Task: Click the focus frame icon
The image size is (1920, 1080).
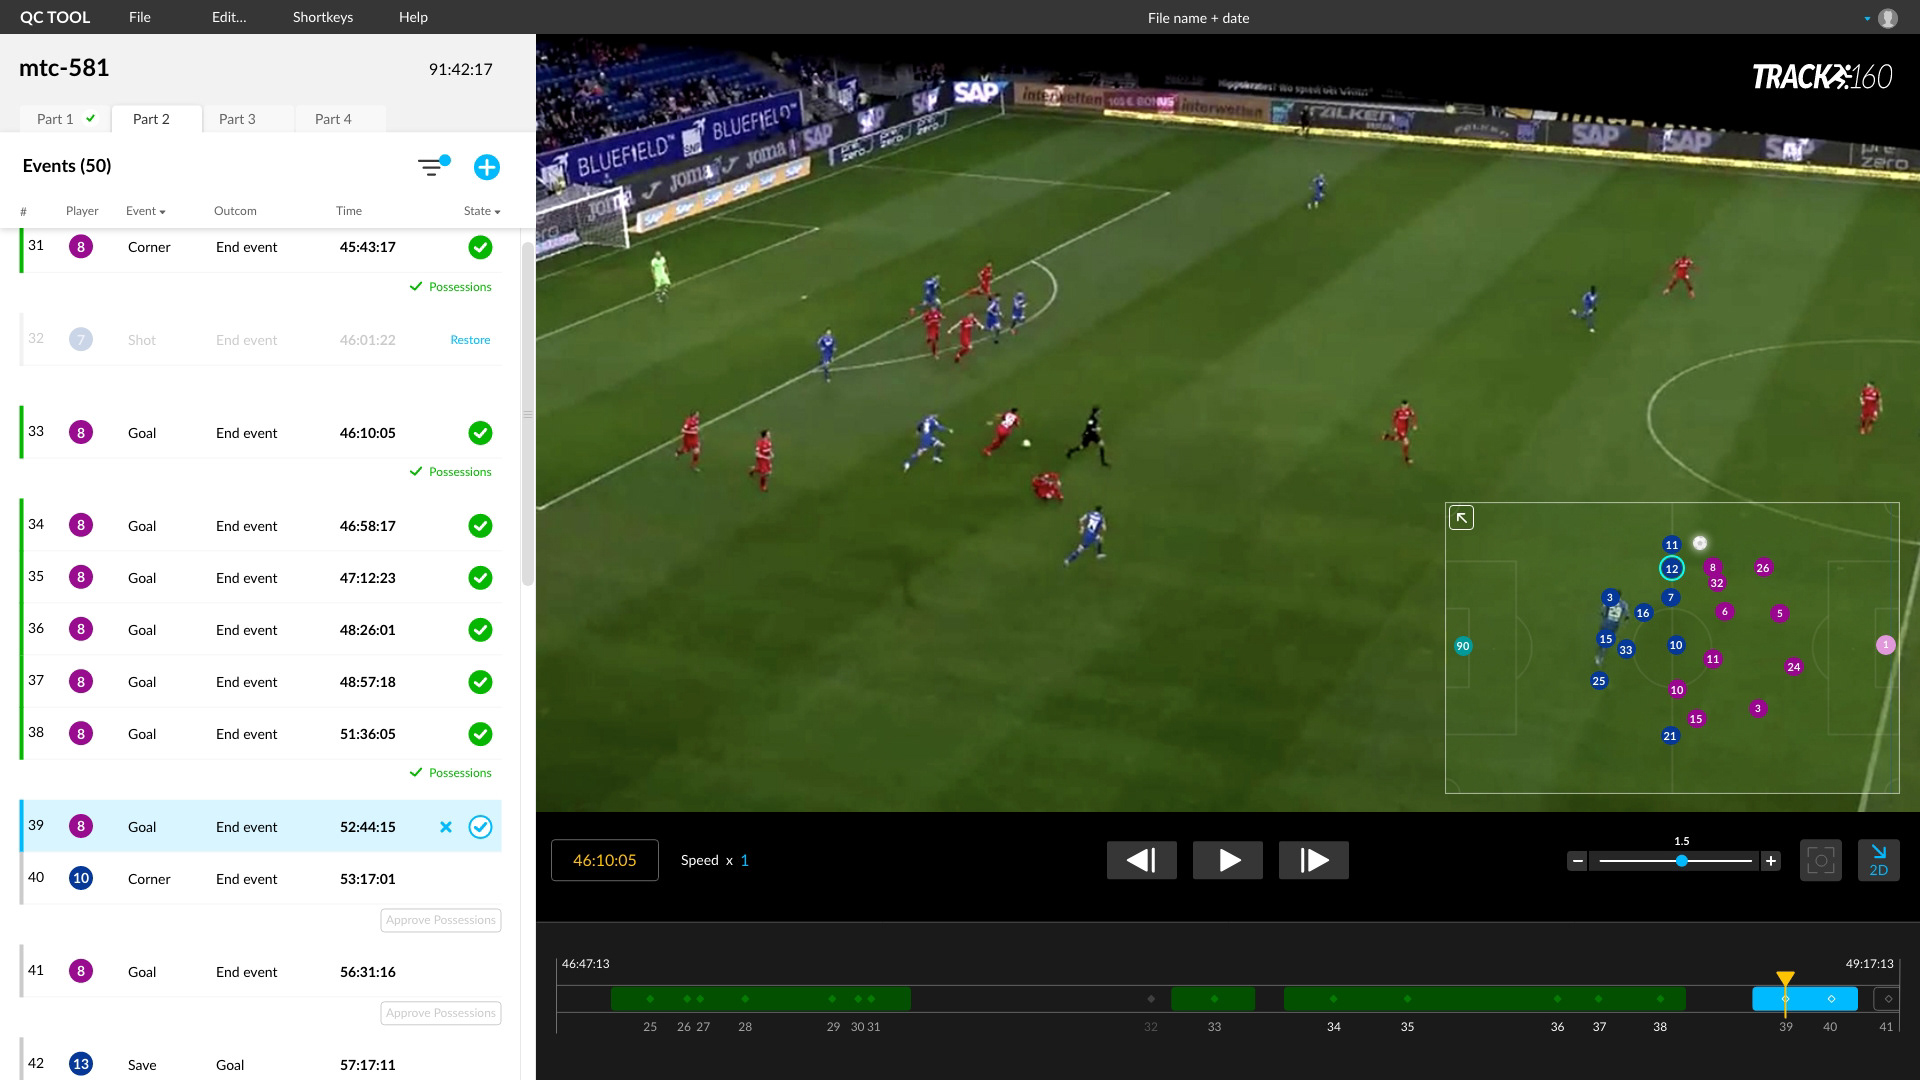Action: [x=1821, y=860]
